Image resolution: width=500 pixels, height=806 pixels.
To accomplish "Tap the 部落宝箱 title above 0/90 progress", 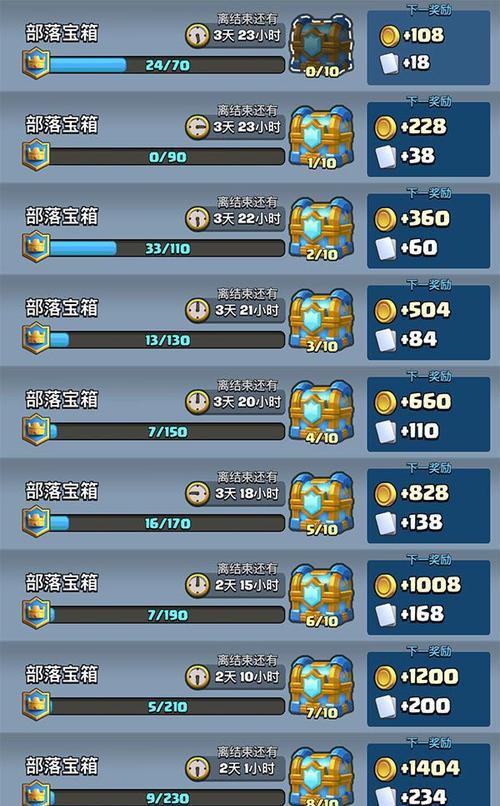I will click(x=62, y=125).
